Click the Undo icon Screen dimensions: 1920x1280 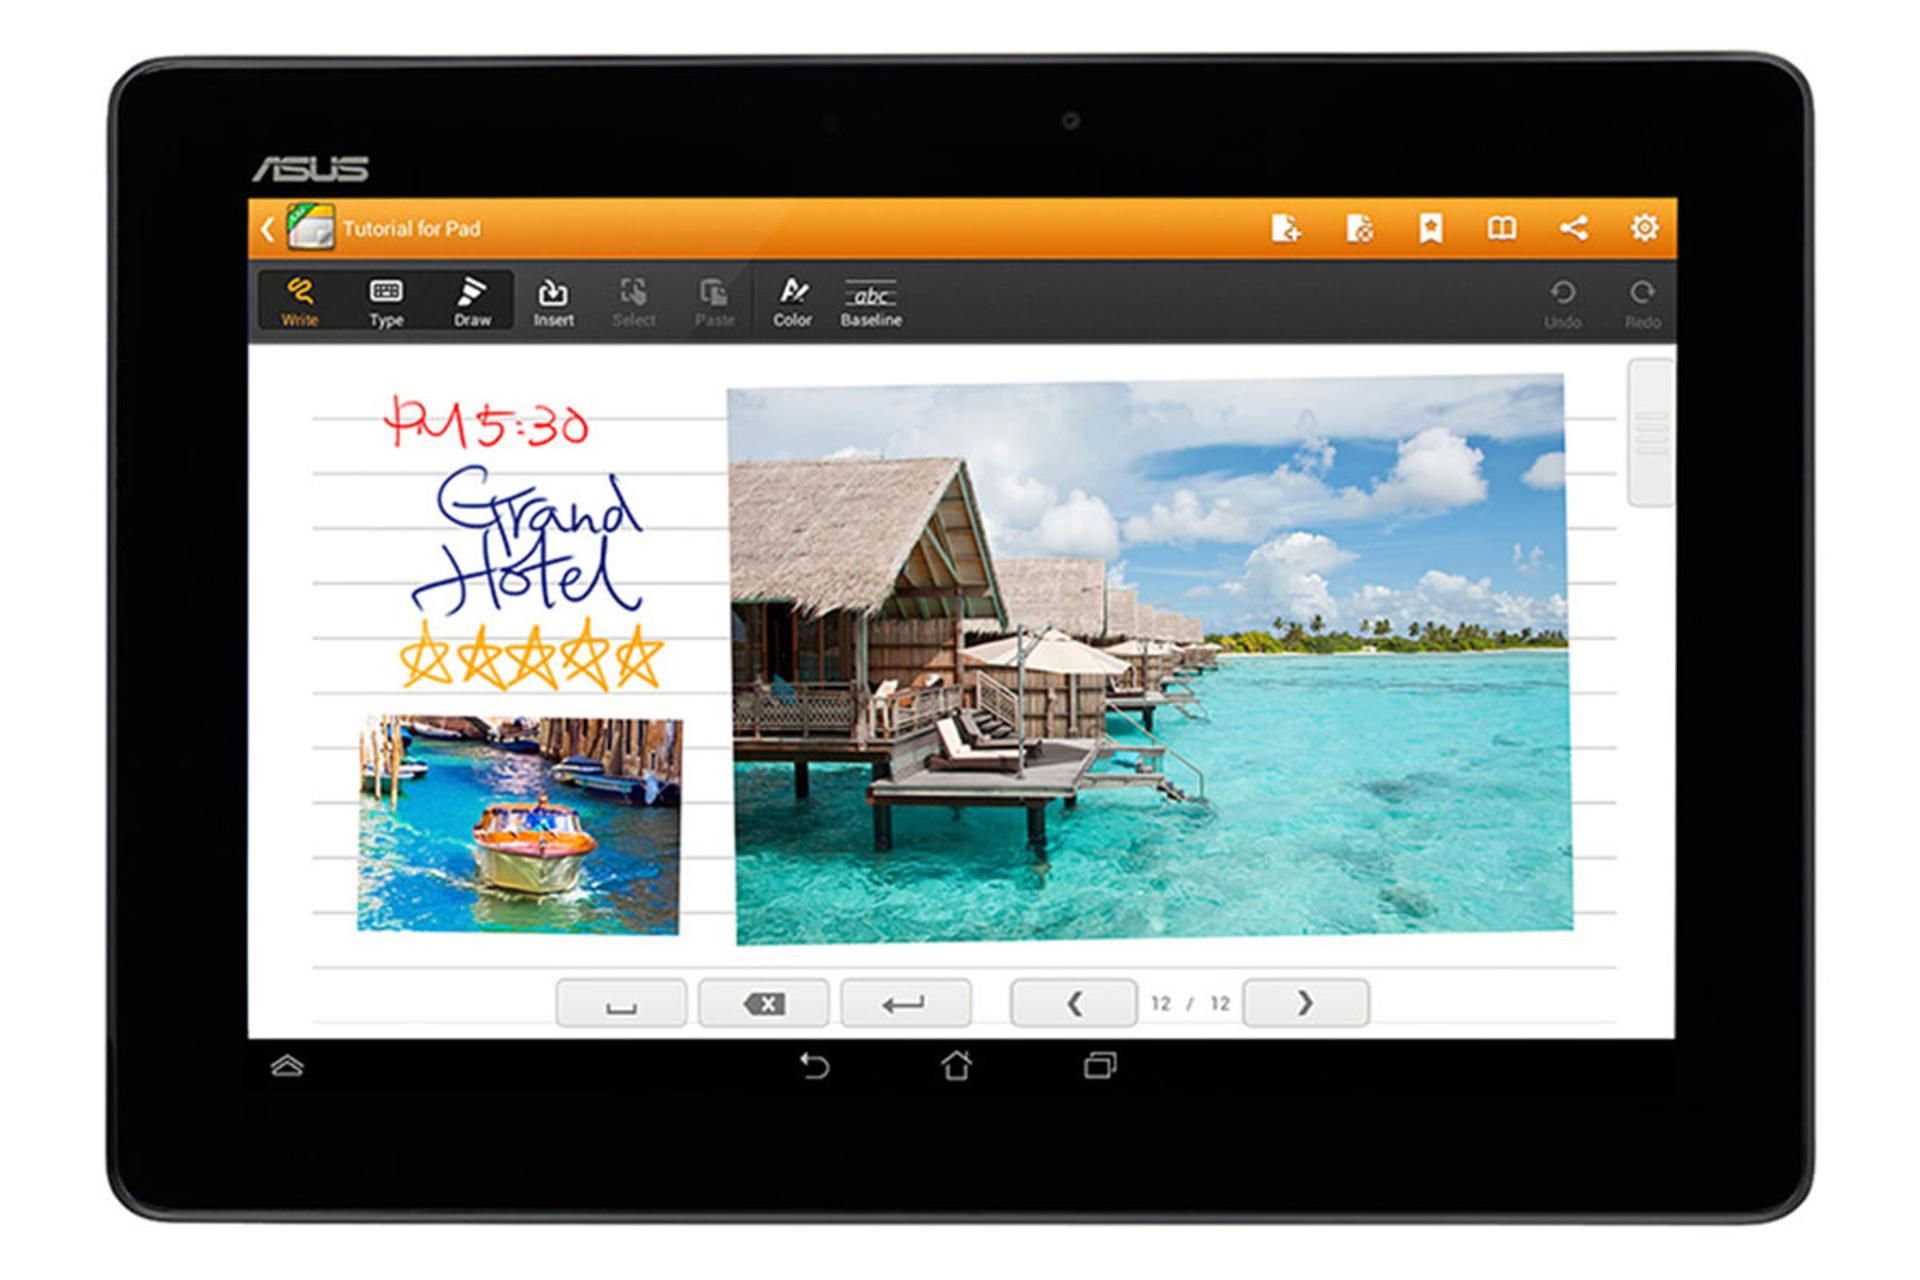1562,300
